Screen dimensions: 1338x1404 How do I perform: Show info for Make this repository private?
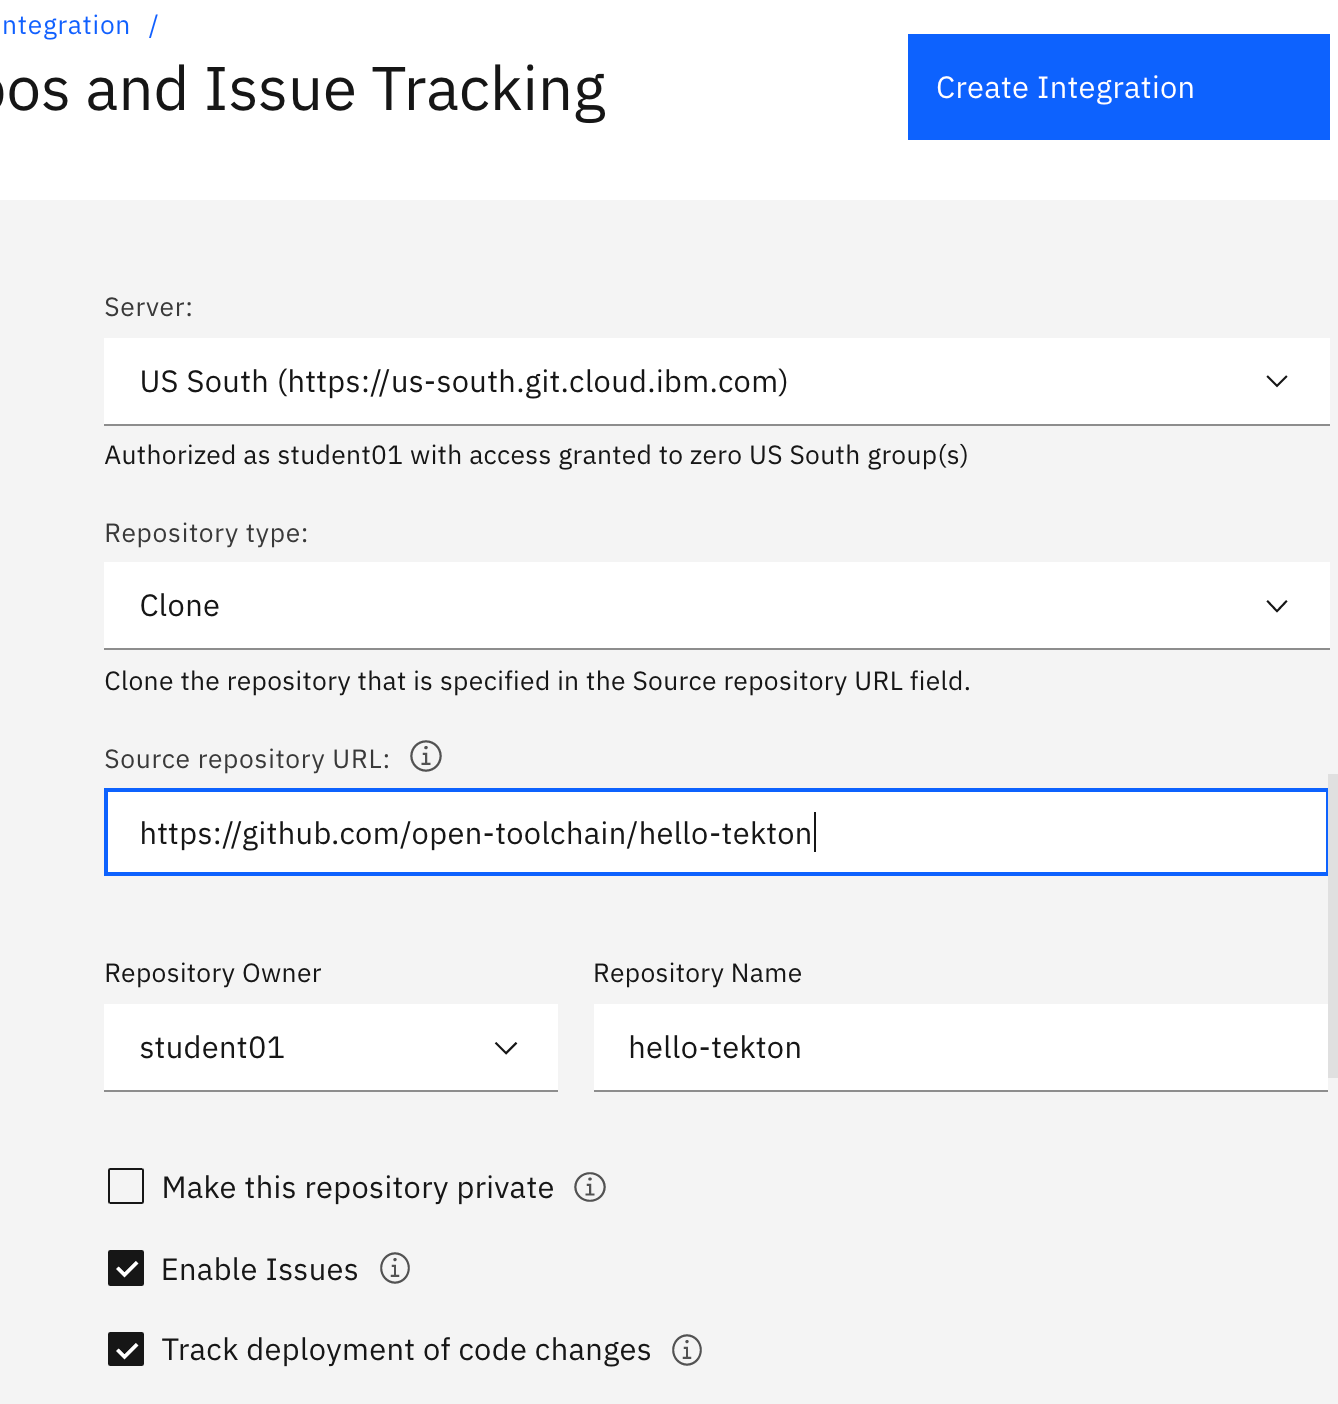[x=590, y=1187]
